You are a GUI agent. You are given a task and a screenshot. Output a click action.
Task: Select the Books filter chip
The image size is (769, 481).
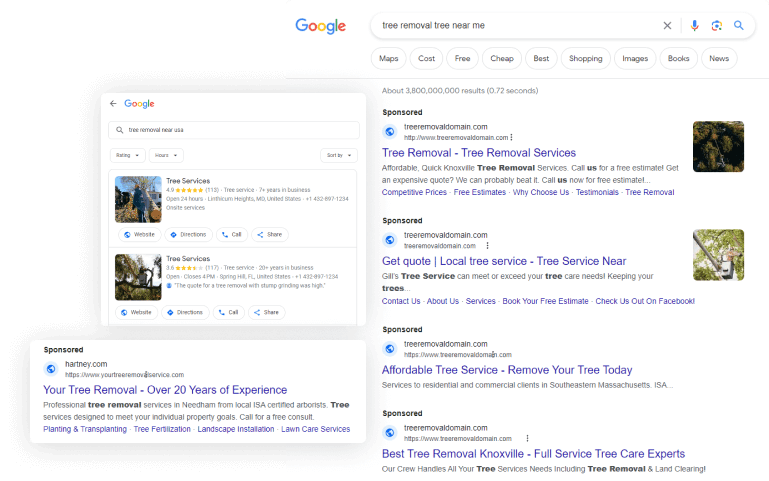[678, 58]
